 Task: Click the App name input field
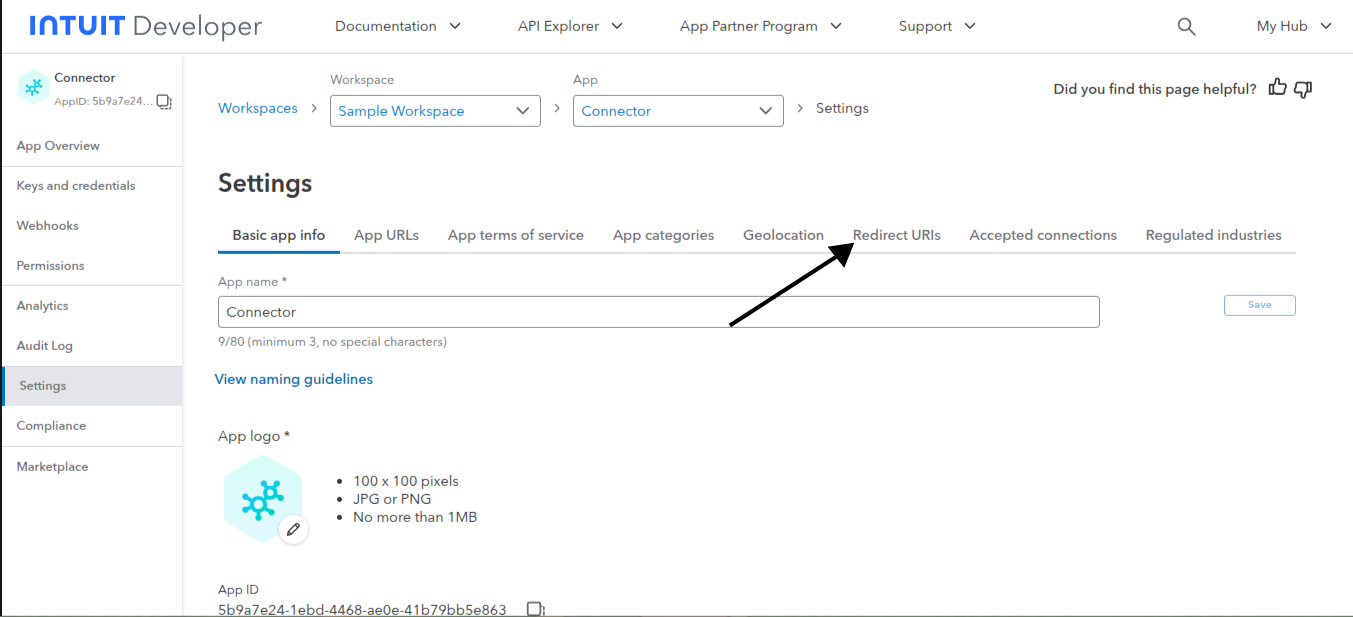[658, 312]
